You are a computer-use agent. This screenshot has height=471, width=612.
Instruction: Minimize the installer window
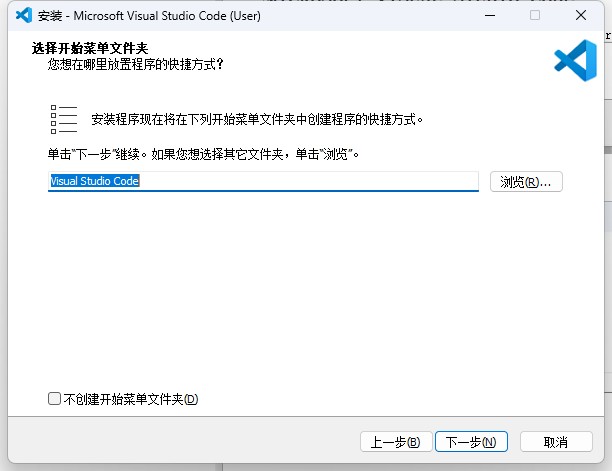point(490,16)
